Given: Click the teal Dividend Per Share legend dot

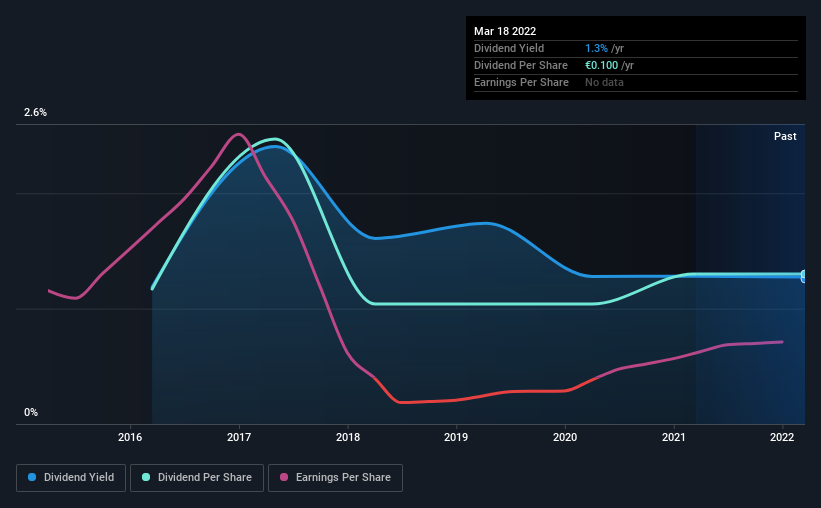Looking at the screenshot, I should (146, 477).
